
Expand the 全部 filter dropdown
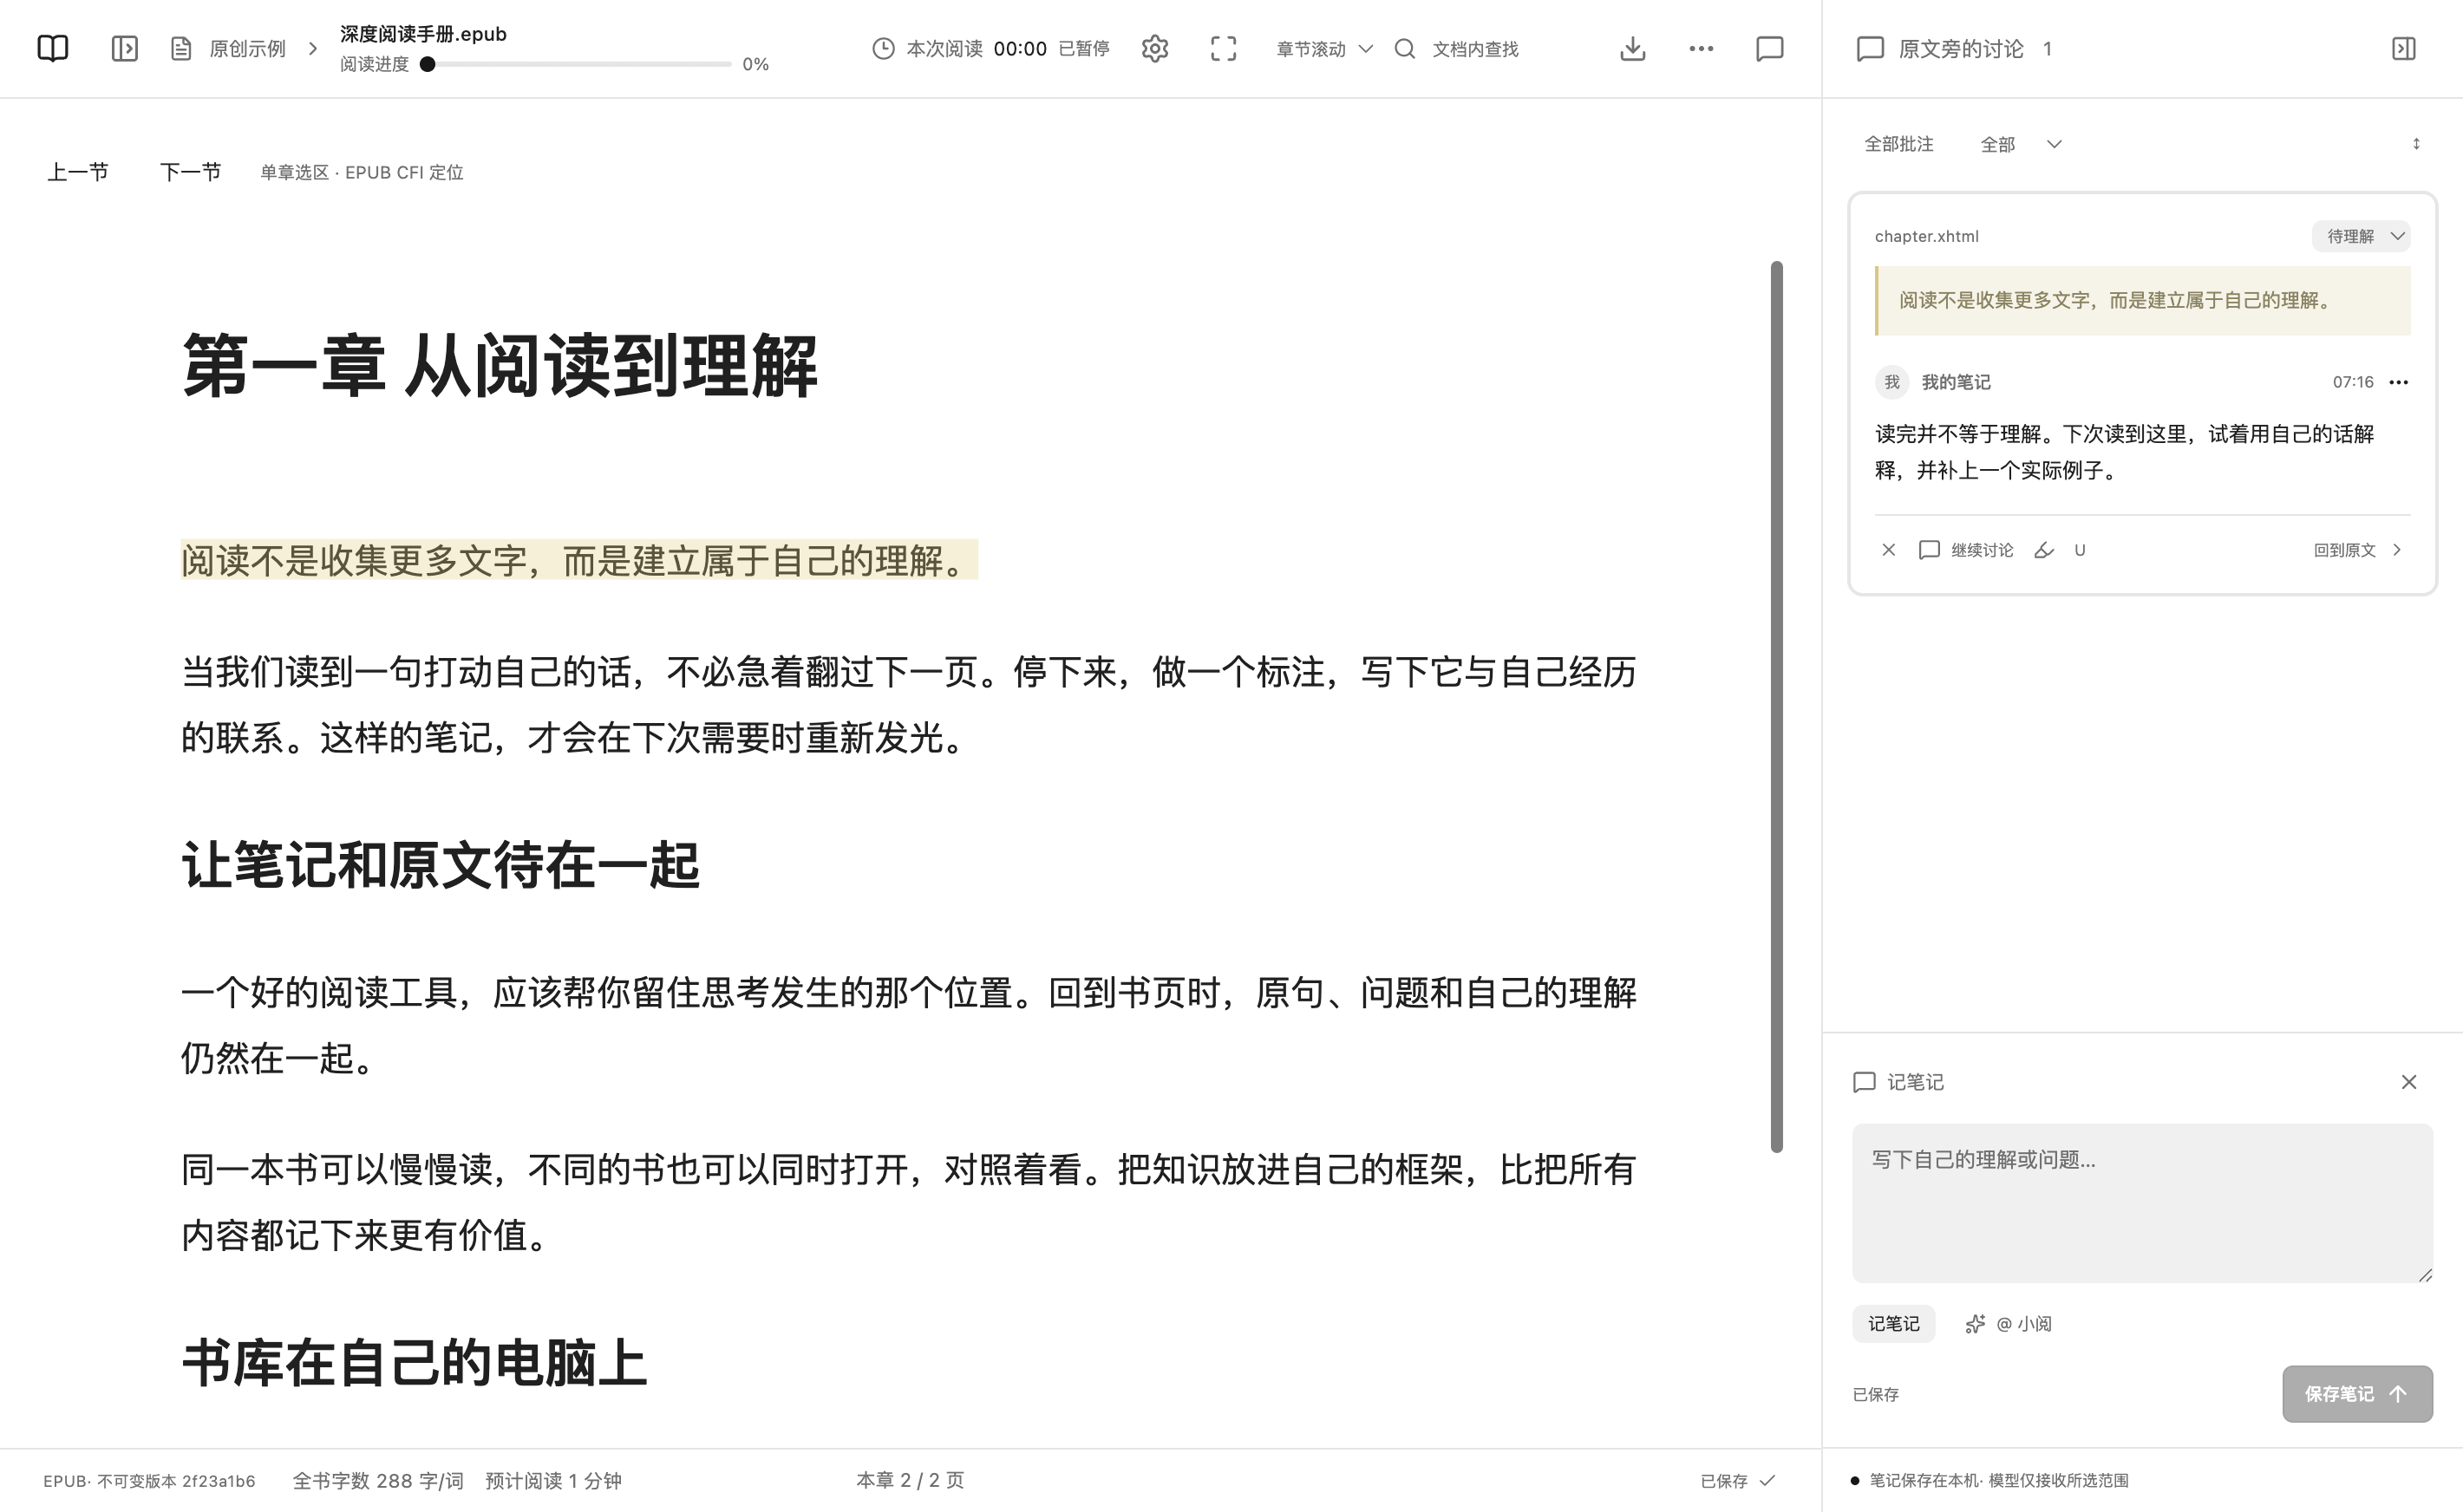pyautogui.click(x=2020, y=144)
